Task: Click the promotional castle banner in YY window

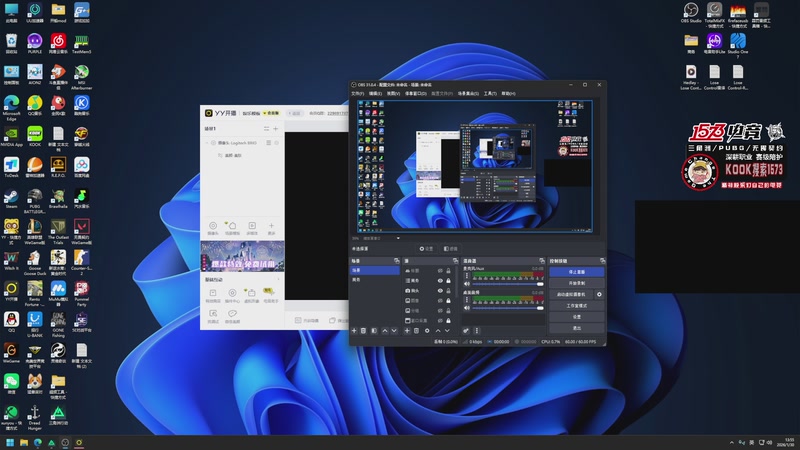Action: 242,256
